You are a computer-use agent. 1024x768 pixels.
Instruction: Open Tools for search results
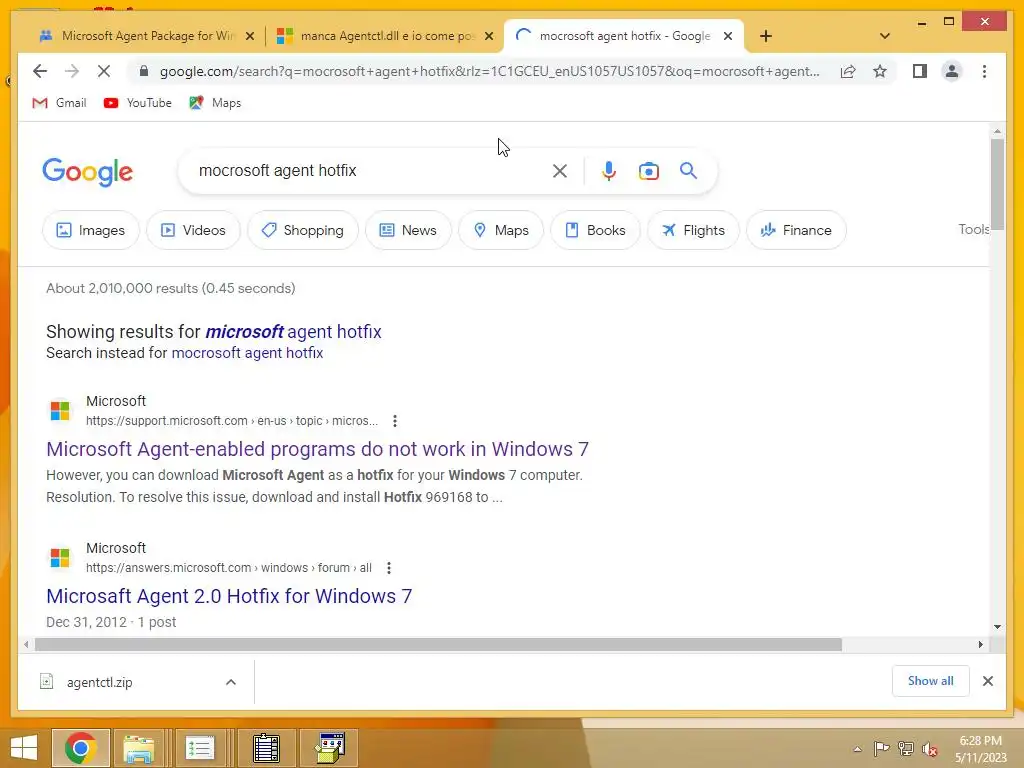(973, 229)
